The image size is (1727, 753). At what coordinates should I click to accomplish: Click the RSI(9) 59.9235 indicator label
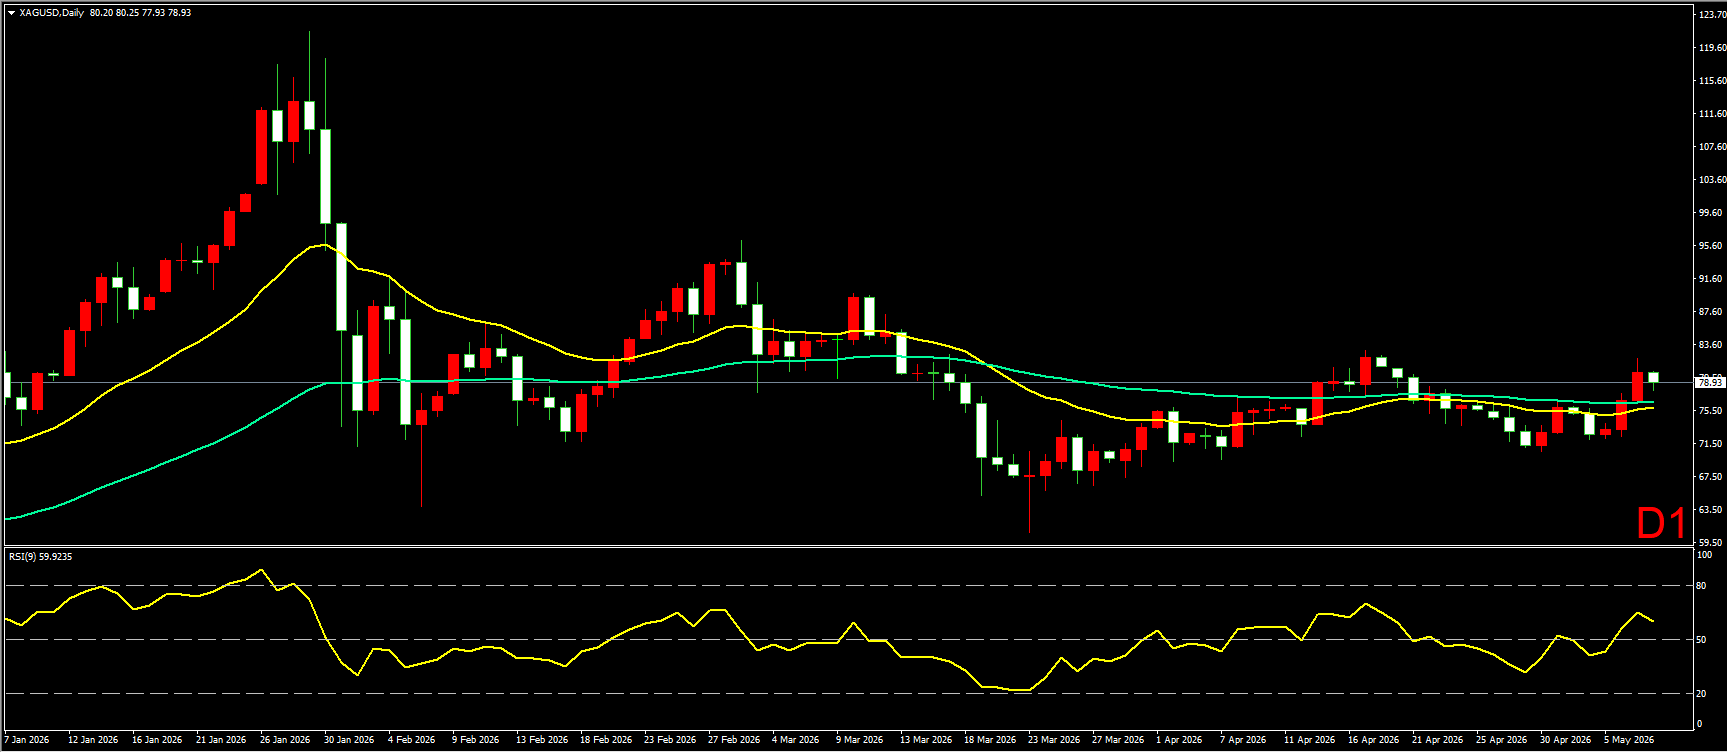pyautogui.click(x=41, y=556)
